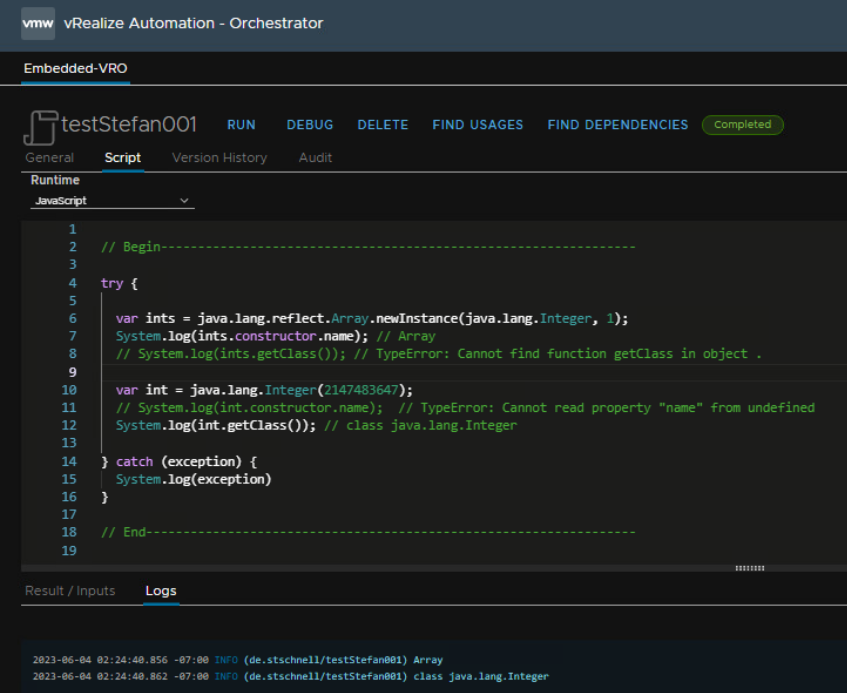This screenshot has height=693, width=847.
Task: Switch to the Logs tab
Action: [x=161, y=591]
